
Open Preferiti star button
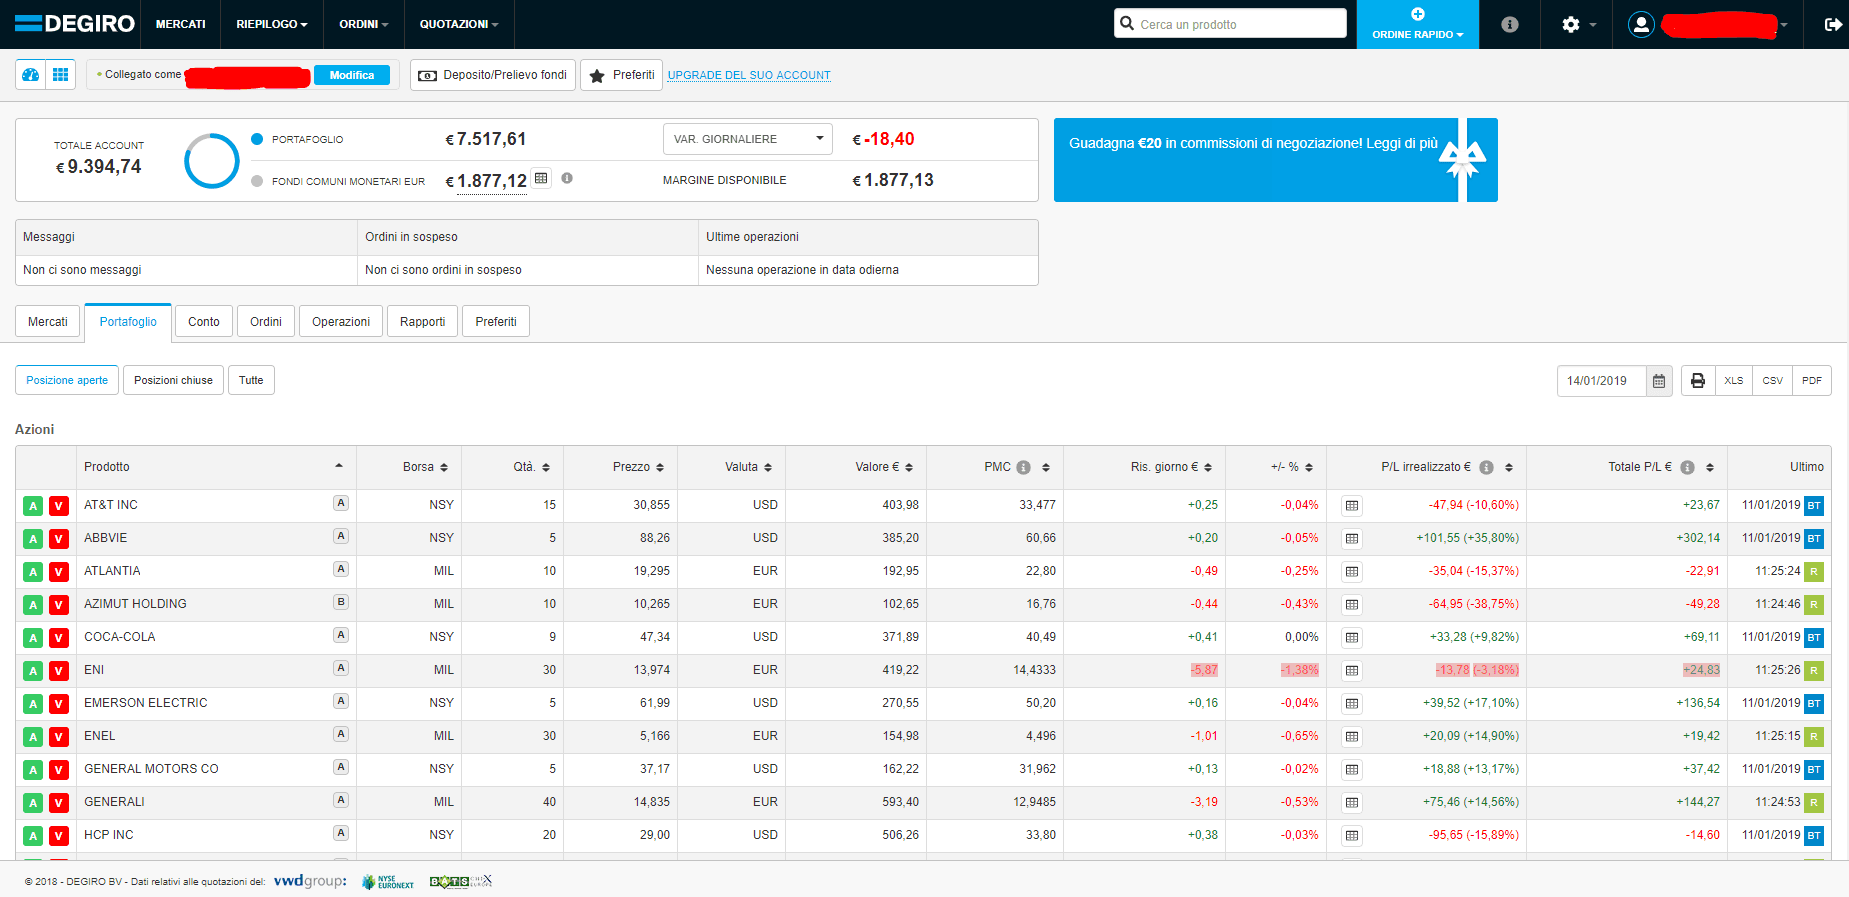point(621,75)
